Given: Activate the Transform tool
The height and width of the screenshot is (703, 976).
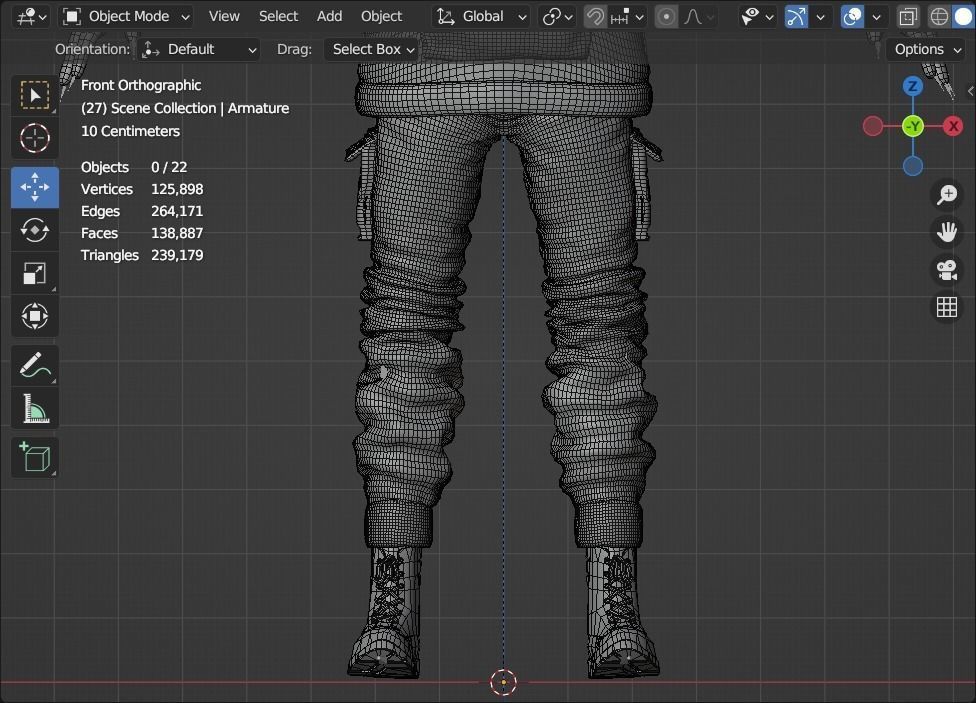Looking at the screenshot, I should [35, 316].
